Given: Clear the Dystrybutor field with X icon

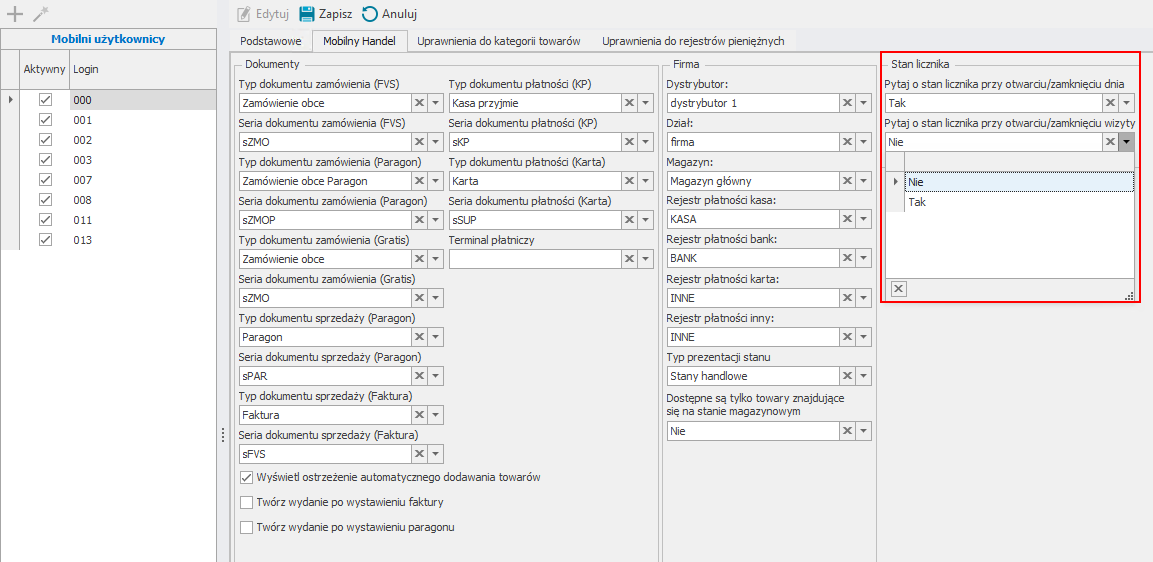Looking at the screenshot, I should pos(846,103).
